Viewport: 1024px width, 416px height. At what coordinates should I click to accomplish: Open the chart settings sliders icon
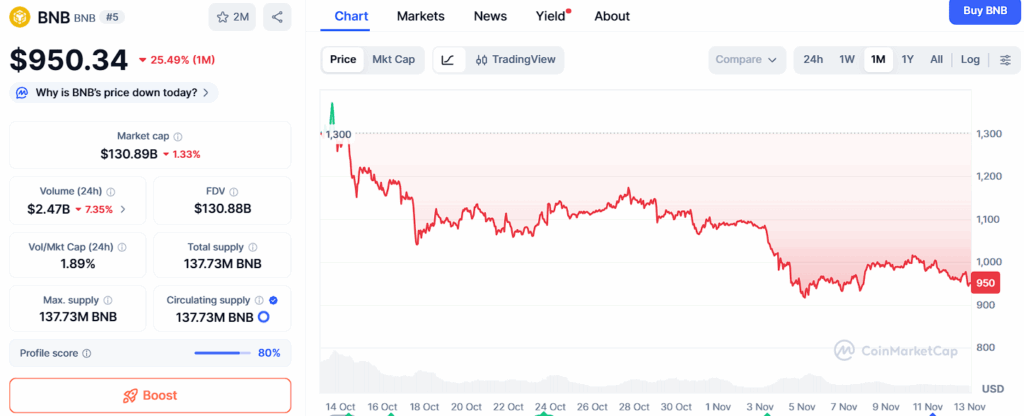point(1004,60)
